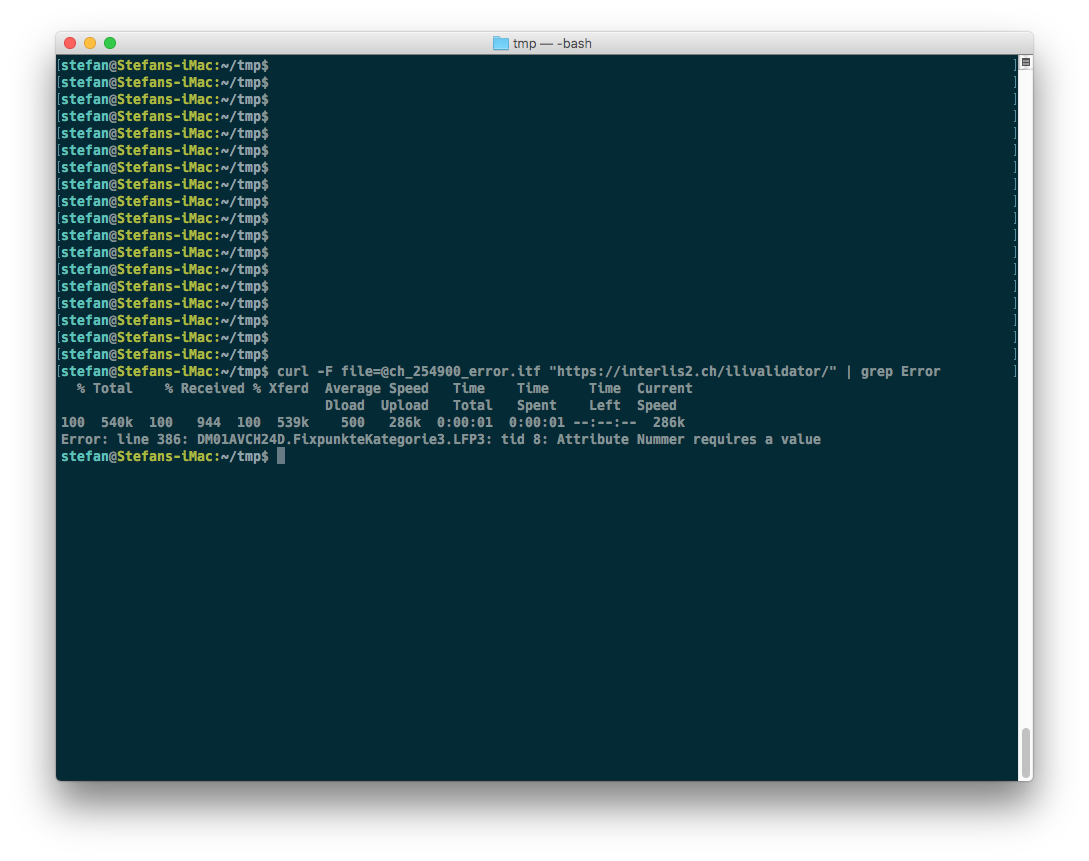Click the '% Received' column header

tap(204, 389)
